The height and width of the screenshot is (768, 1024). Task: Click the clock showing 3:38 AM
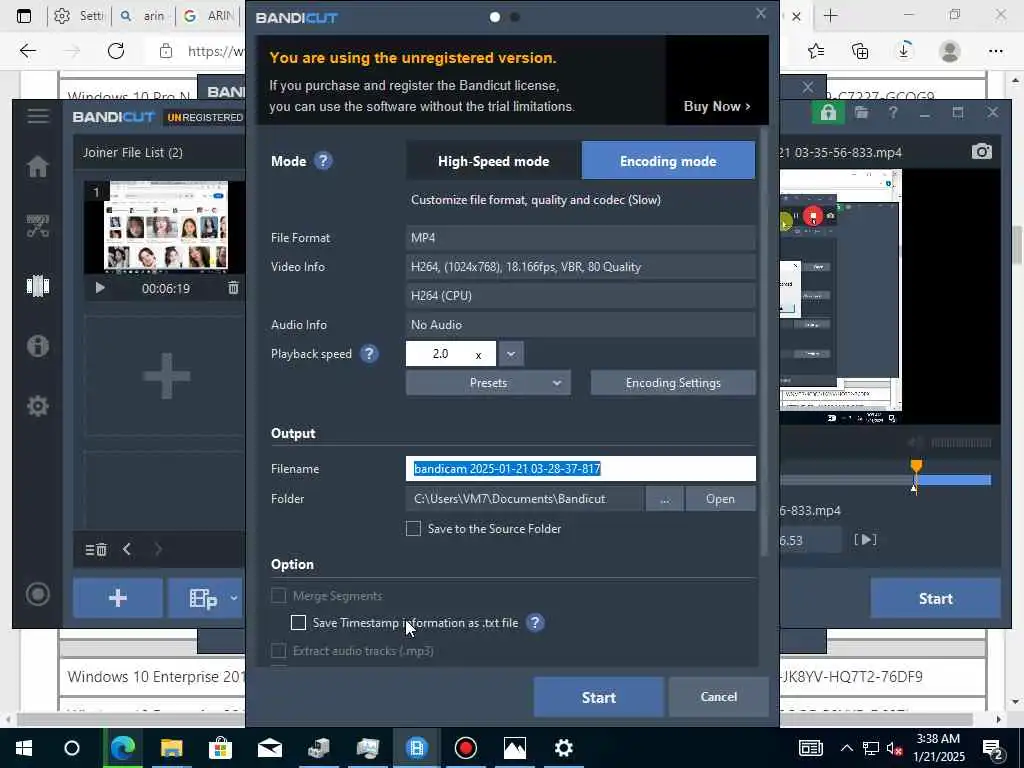coord(938,739)
